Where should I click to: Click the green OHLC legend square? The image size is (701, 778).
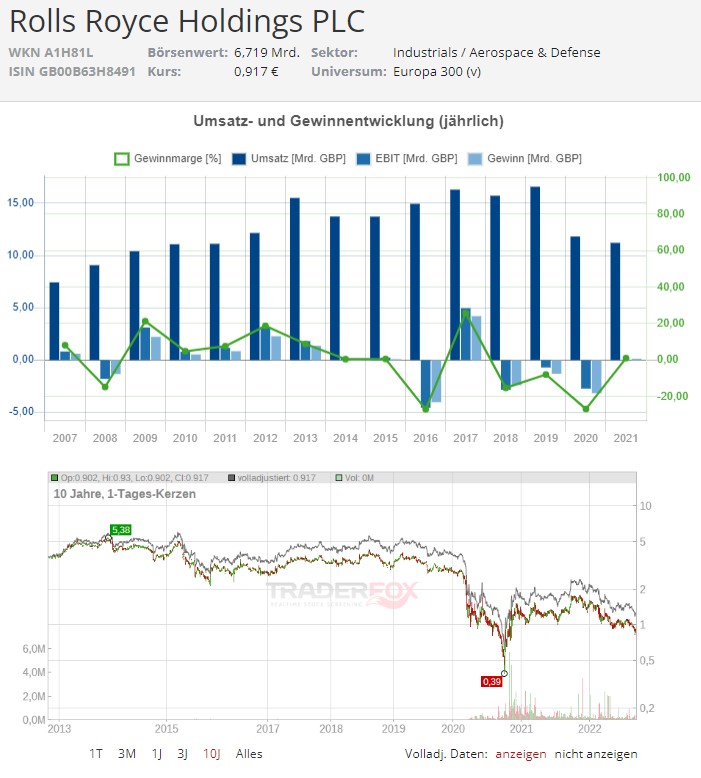point(55,478)
